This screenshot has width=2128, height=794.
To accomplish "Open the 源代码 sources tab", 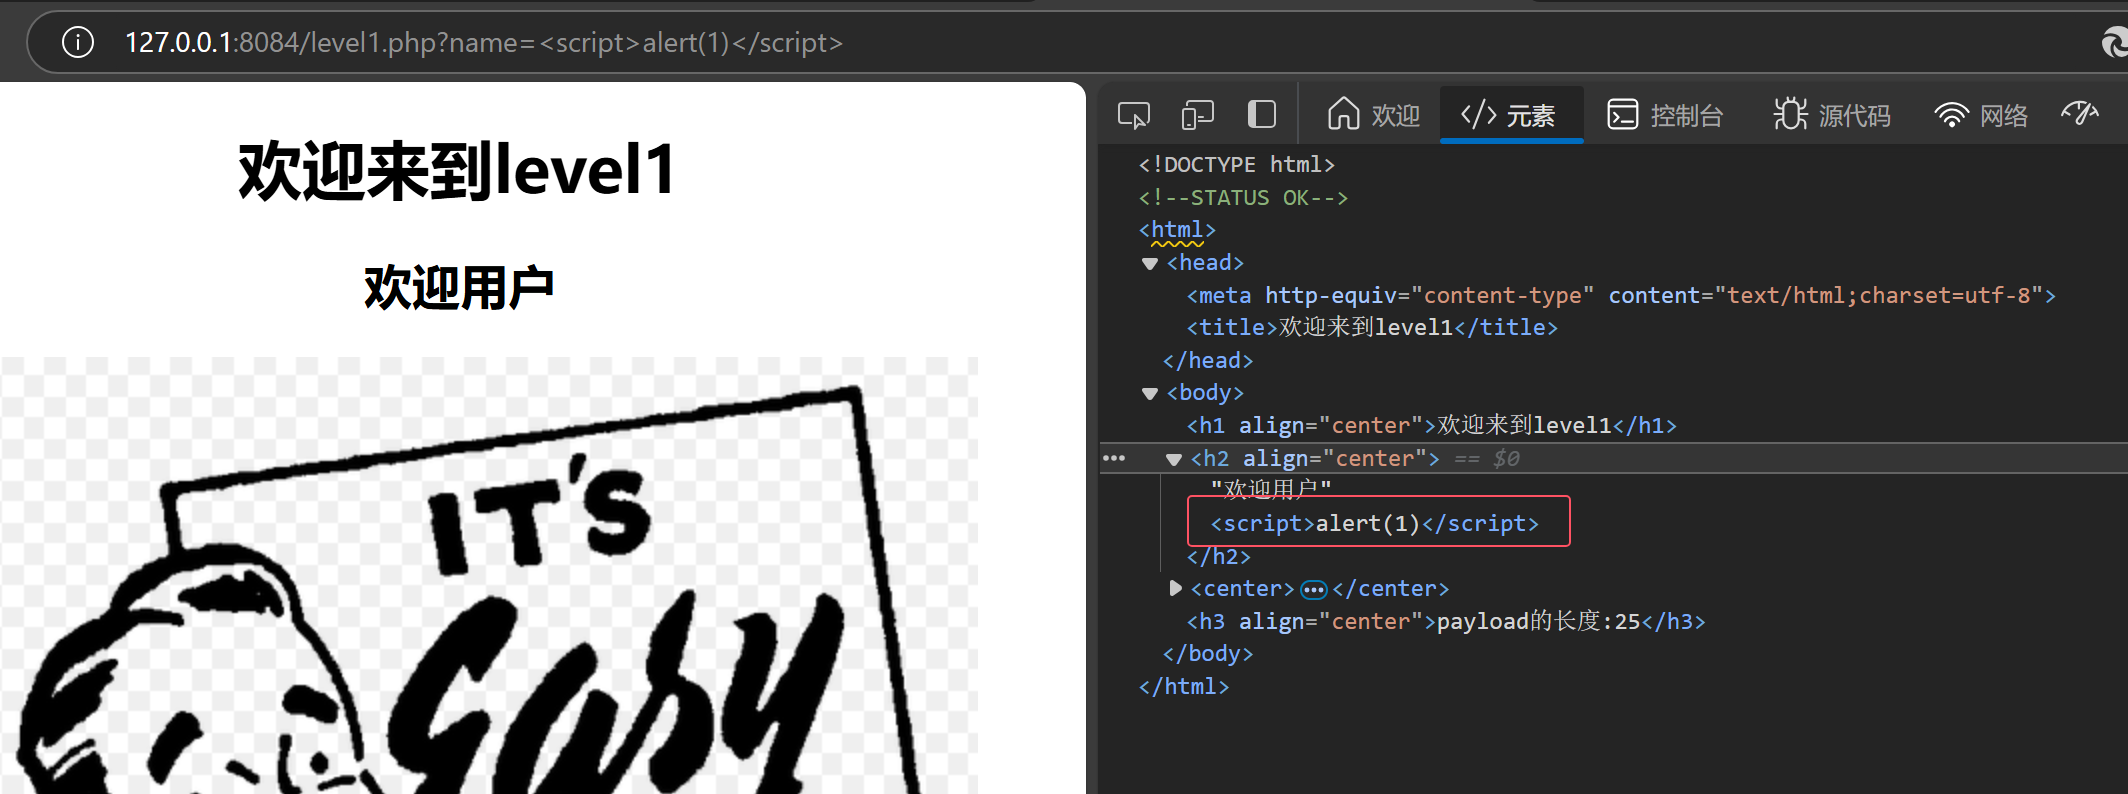I will [x=1832, y=115].
